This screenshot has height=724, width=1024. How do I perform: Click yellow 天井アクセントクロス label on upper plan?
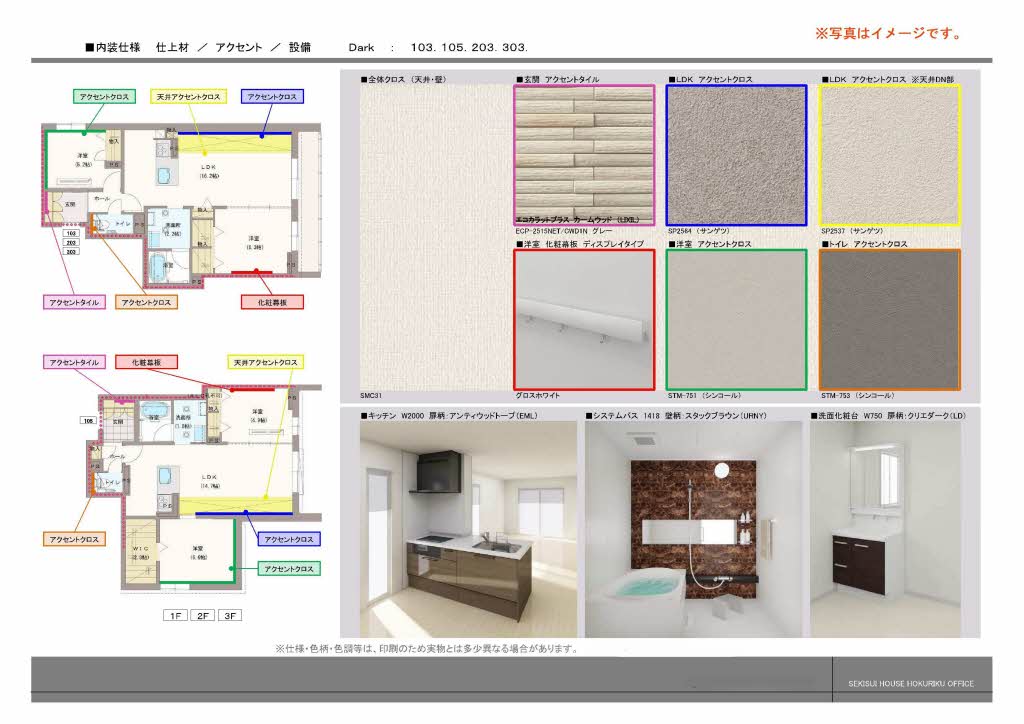(188, 97)
